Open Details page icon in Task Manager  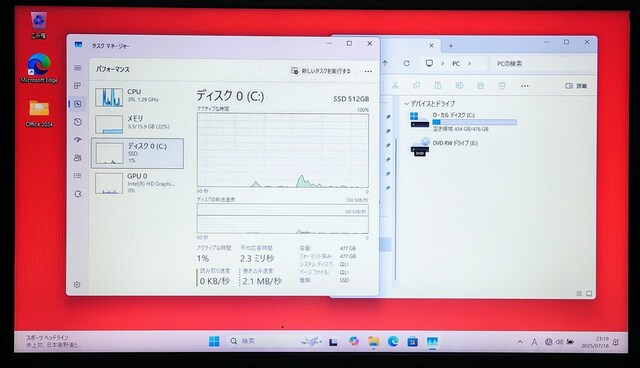78,175
